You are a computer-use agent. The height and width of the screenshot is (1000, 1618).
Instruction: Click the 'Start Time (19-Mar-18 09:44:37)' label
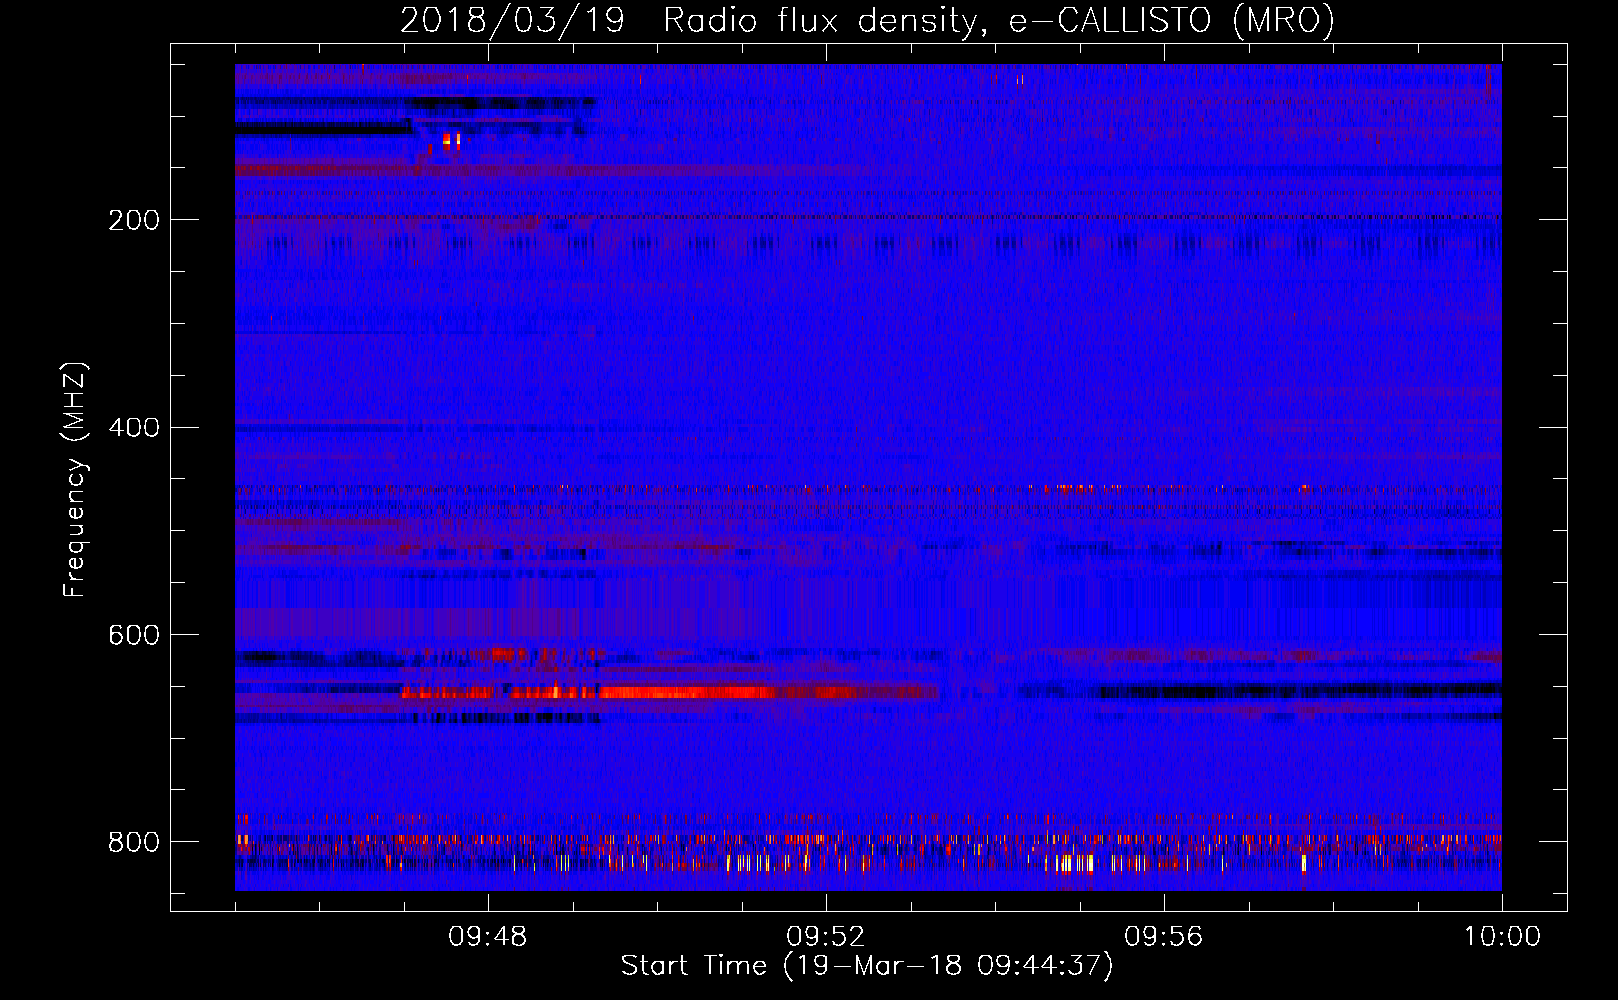click(x=867, y=966)
